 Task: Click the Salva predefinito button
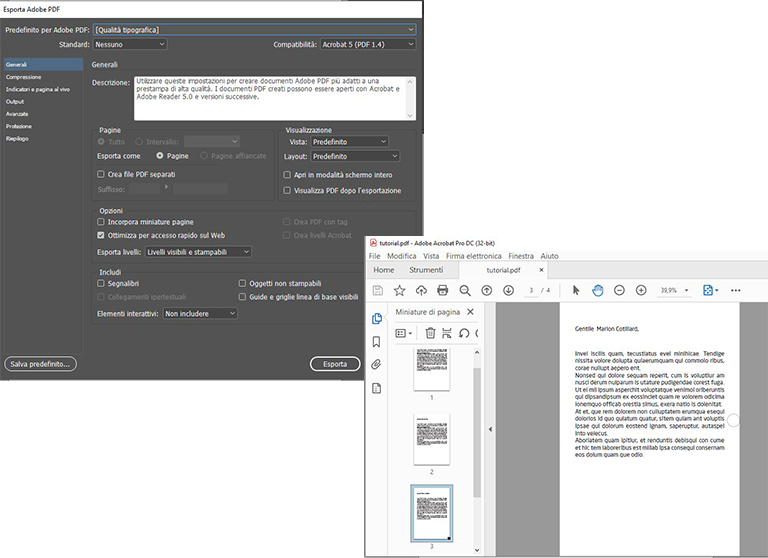click(x=40, y=364)
